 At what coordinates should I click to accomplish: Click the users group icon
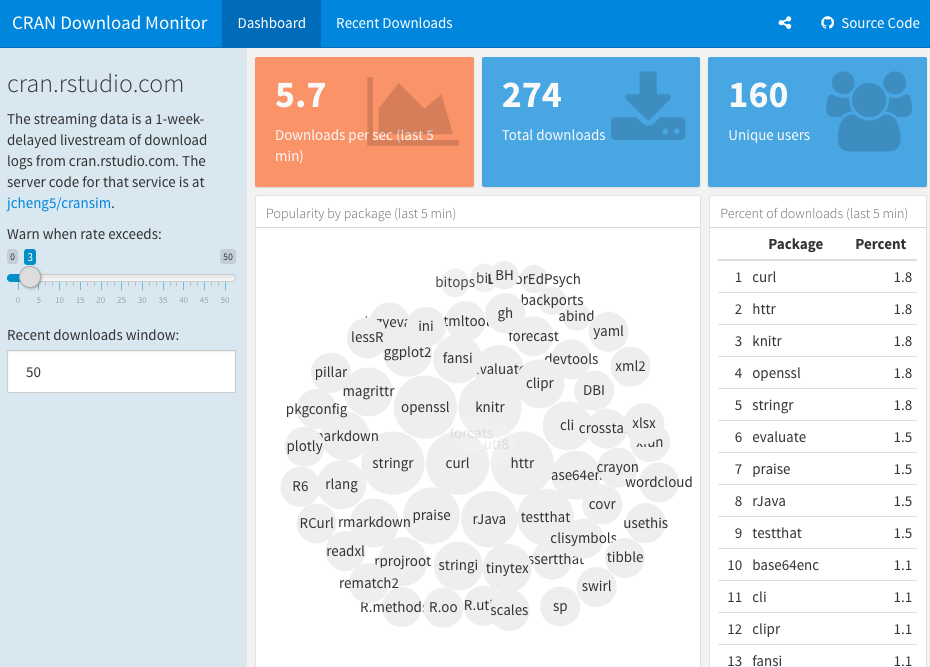coord(868,109)
